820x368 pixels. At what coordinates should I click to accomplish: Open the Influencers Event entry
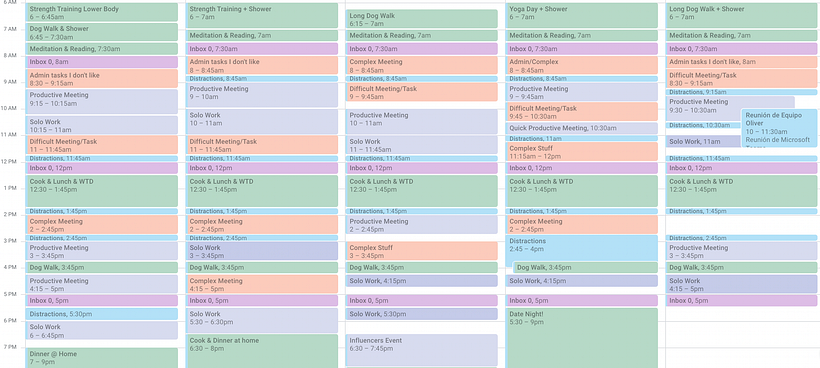(x=422, y=350)
